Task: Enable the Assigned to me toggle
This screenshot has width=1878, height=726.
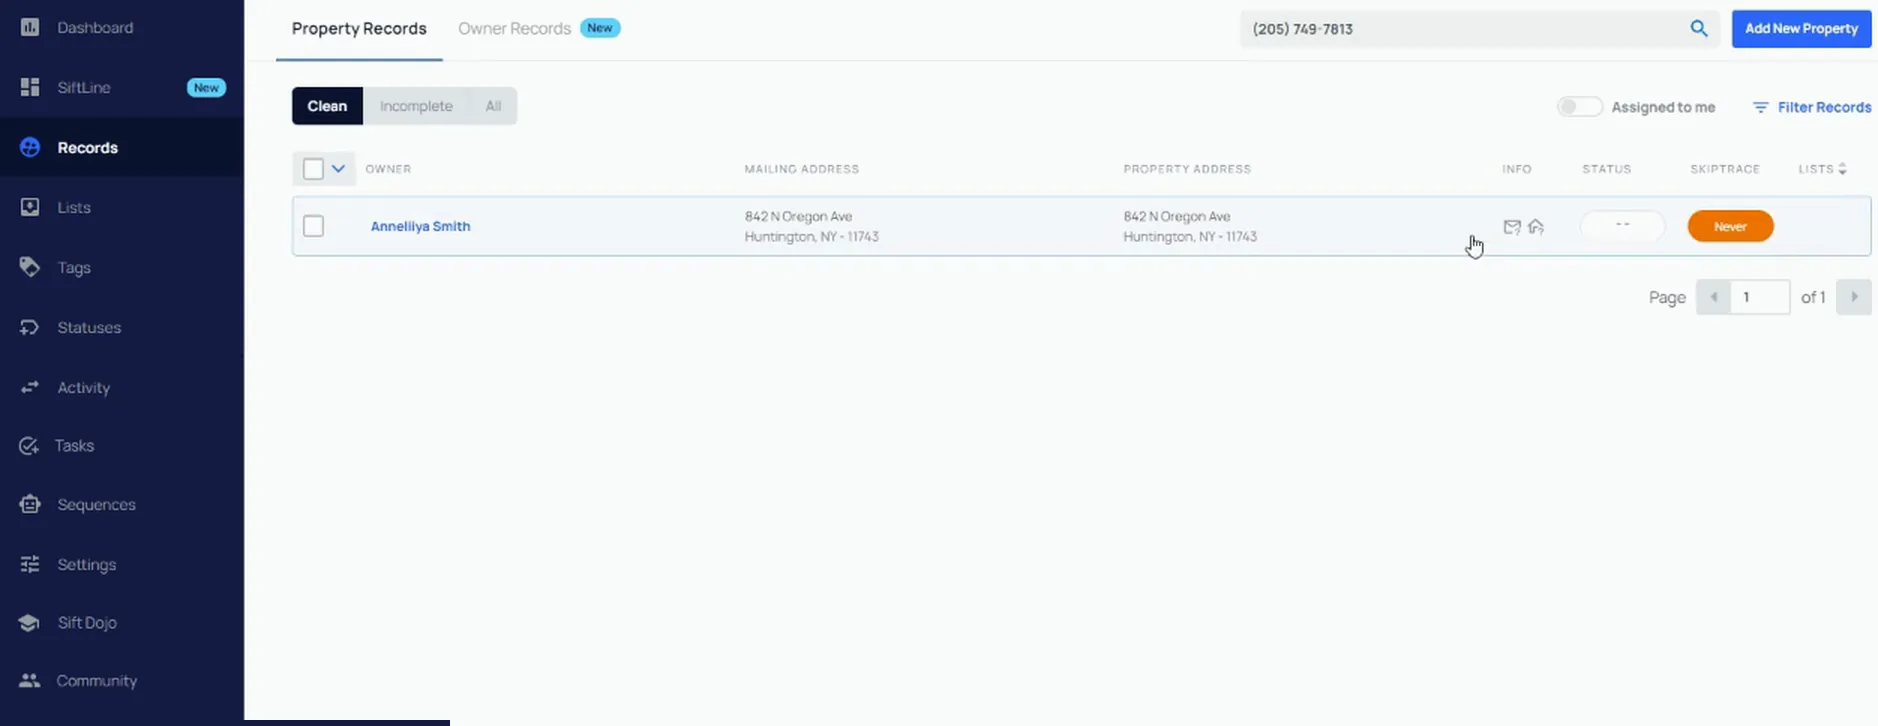Action: 1579,107
